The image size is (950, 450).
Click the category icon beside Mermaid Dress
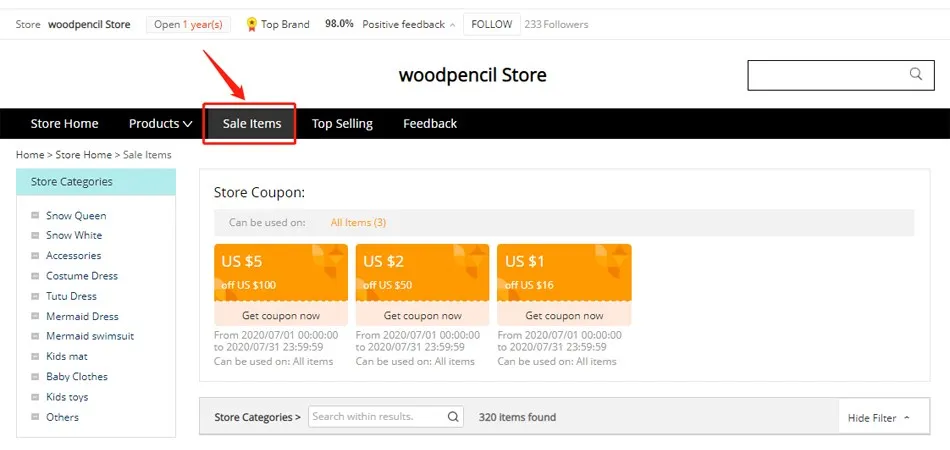(x=35, y=316)
